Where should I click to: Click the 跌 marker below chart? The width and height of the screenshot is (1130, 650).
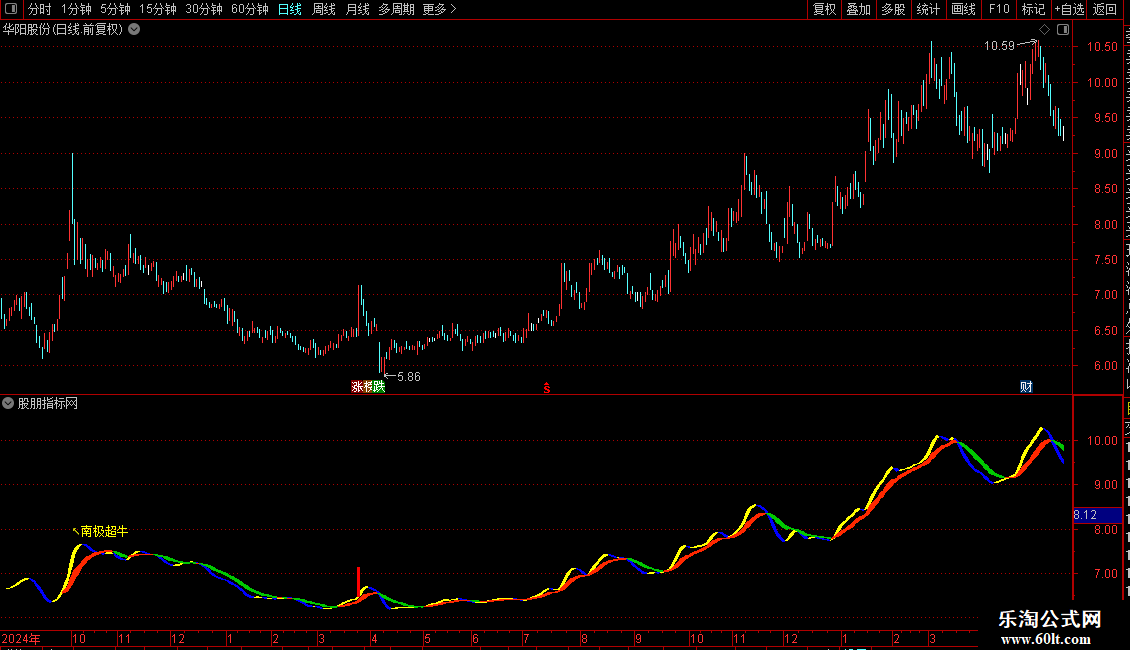click(379, 387)
